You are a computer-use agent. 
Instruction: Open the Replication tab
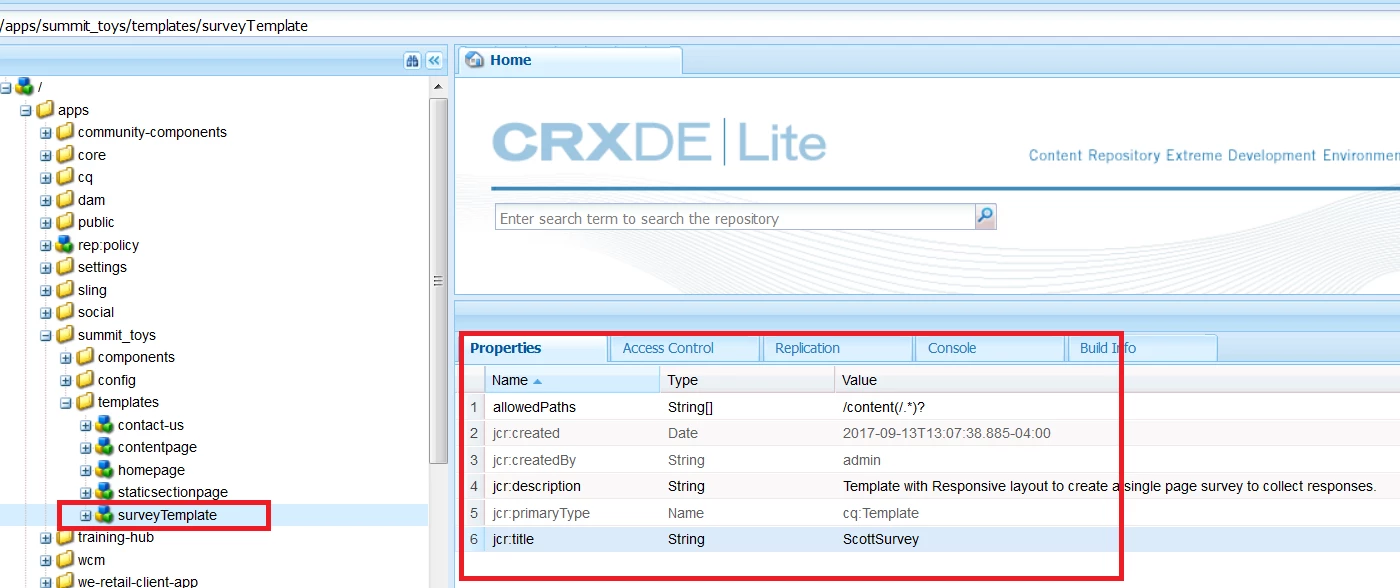(837, 348)
